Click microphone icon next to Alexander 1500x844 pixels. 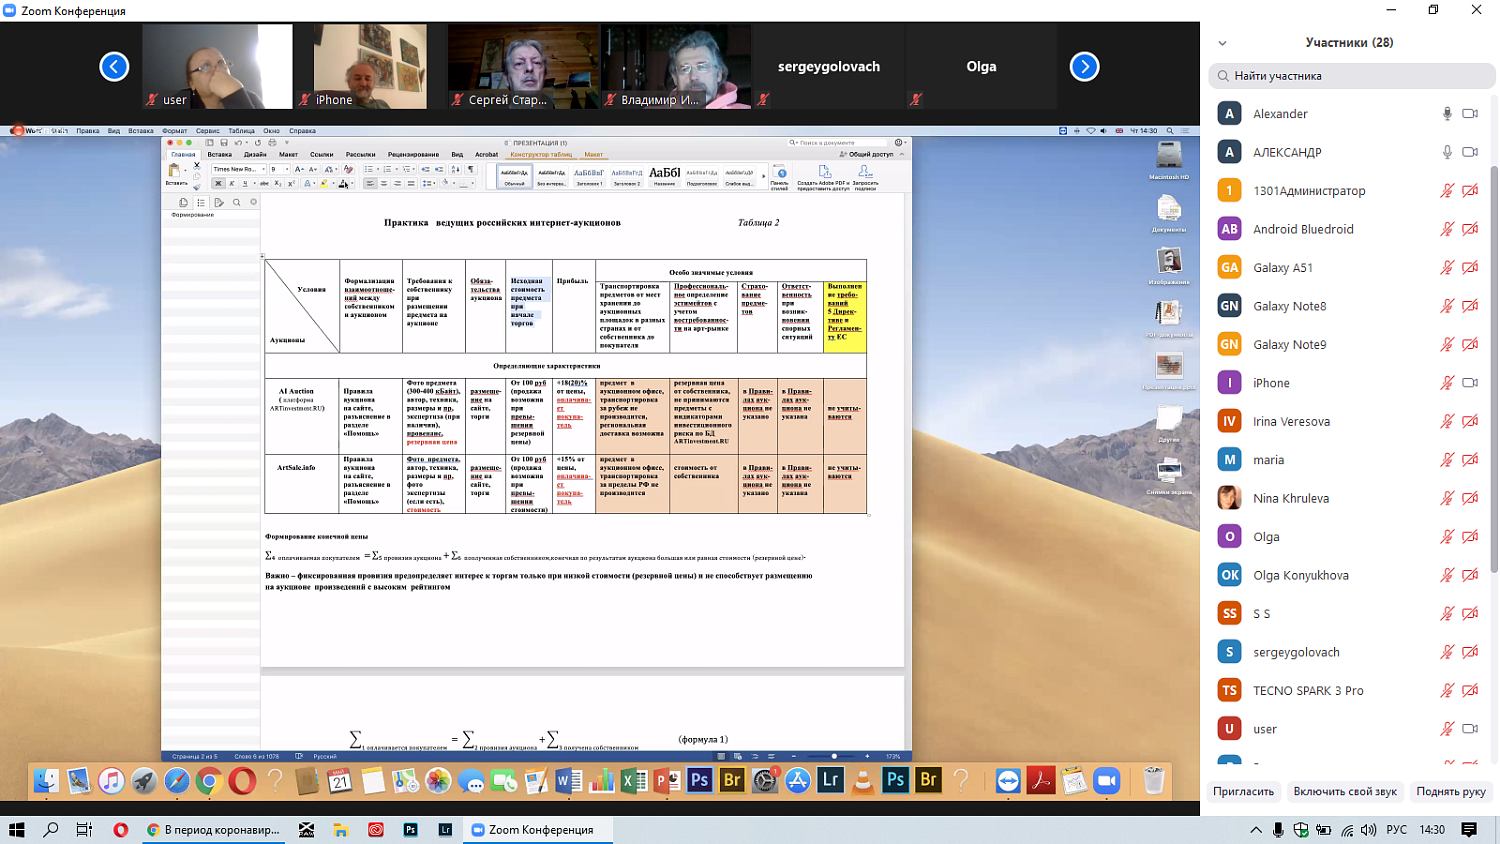(1447, 114)
